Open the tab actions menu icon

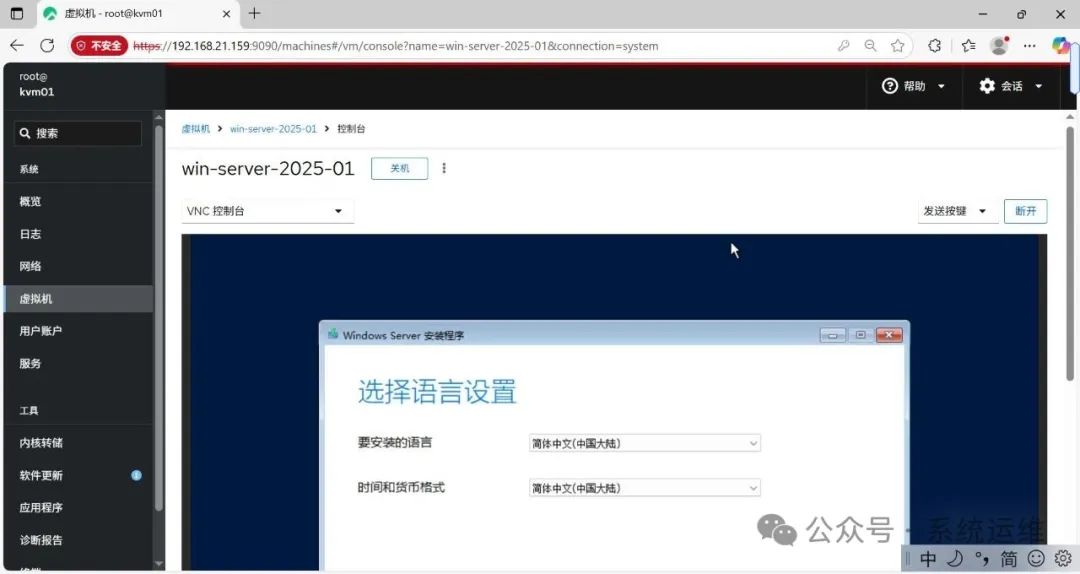coord(17,14)
